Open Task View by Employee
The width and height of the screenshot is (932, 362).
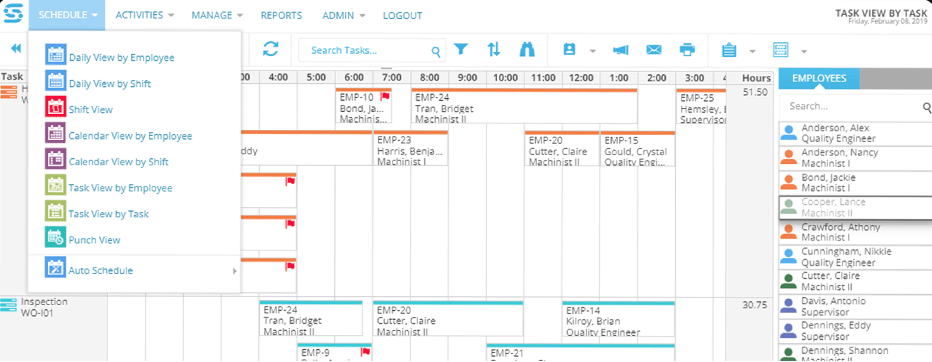[x=109, y=187]
